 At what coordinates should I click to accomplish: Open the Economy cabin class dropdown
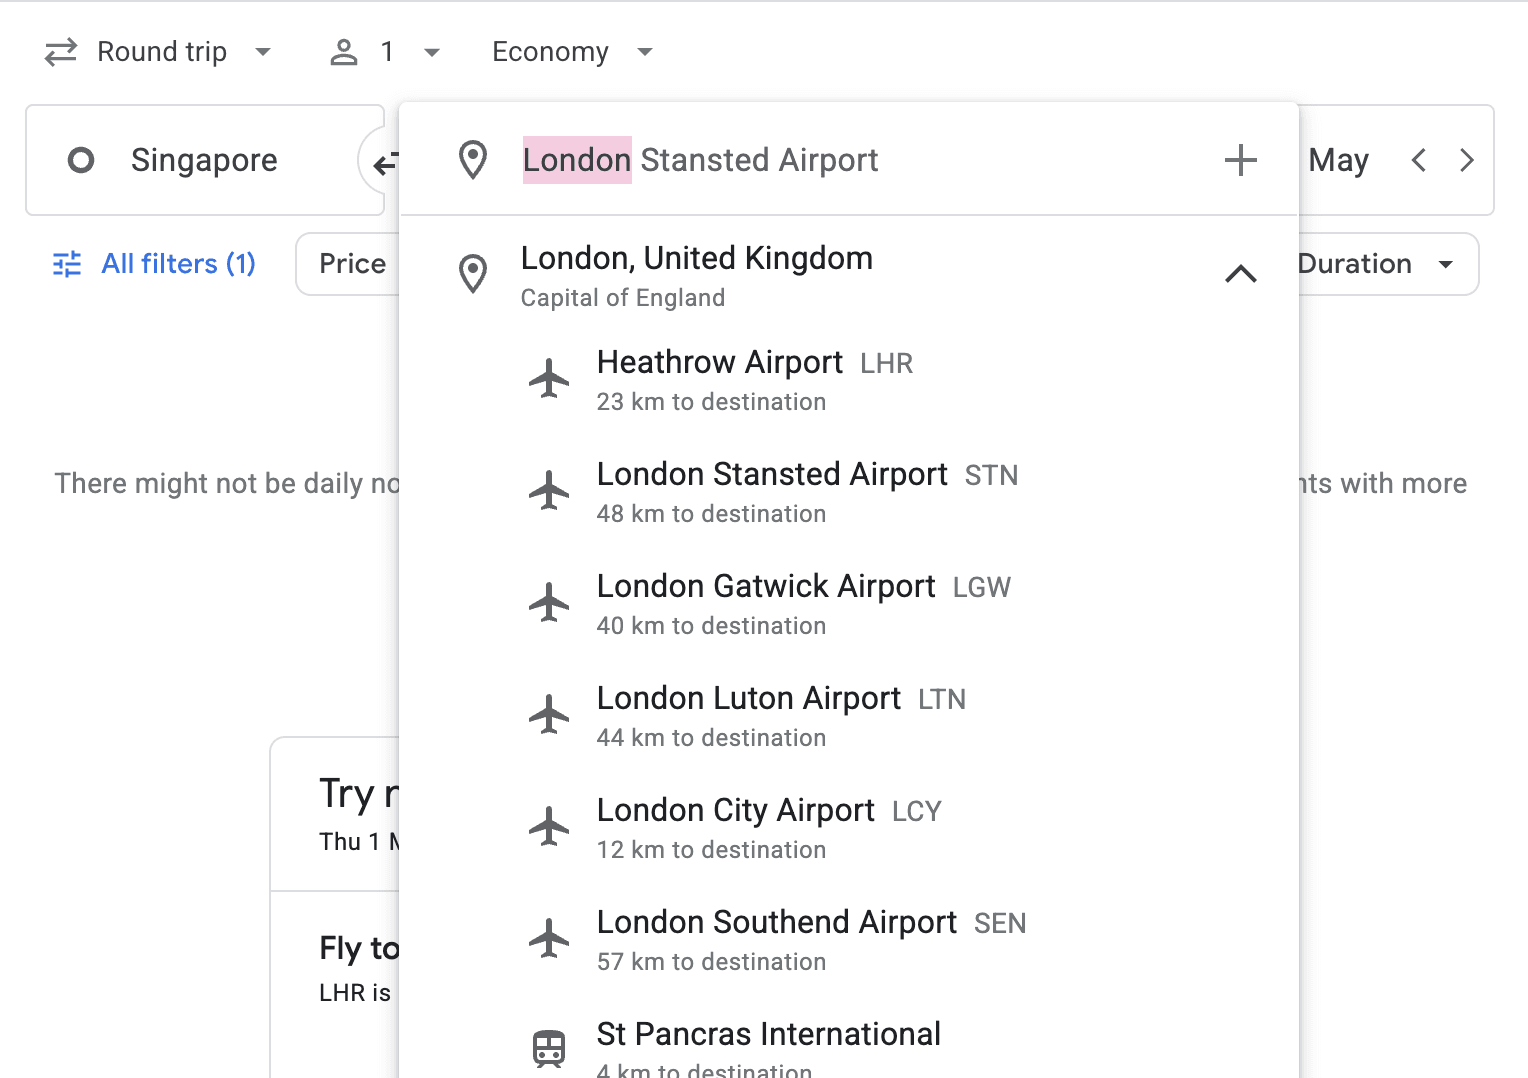571,52
